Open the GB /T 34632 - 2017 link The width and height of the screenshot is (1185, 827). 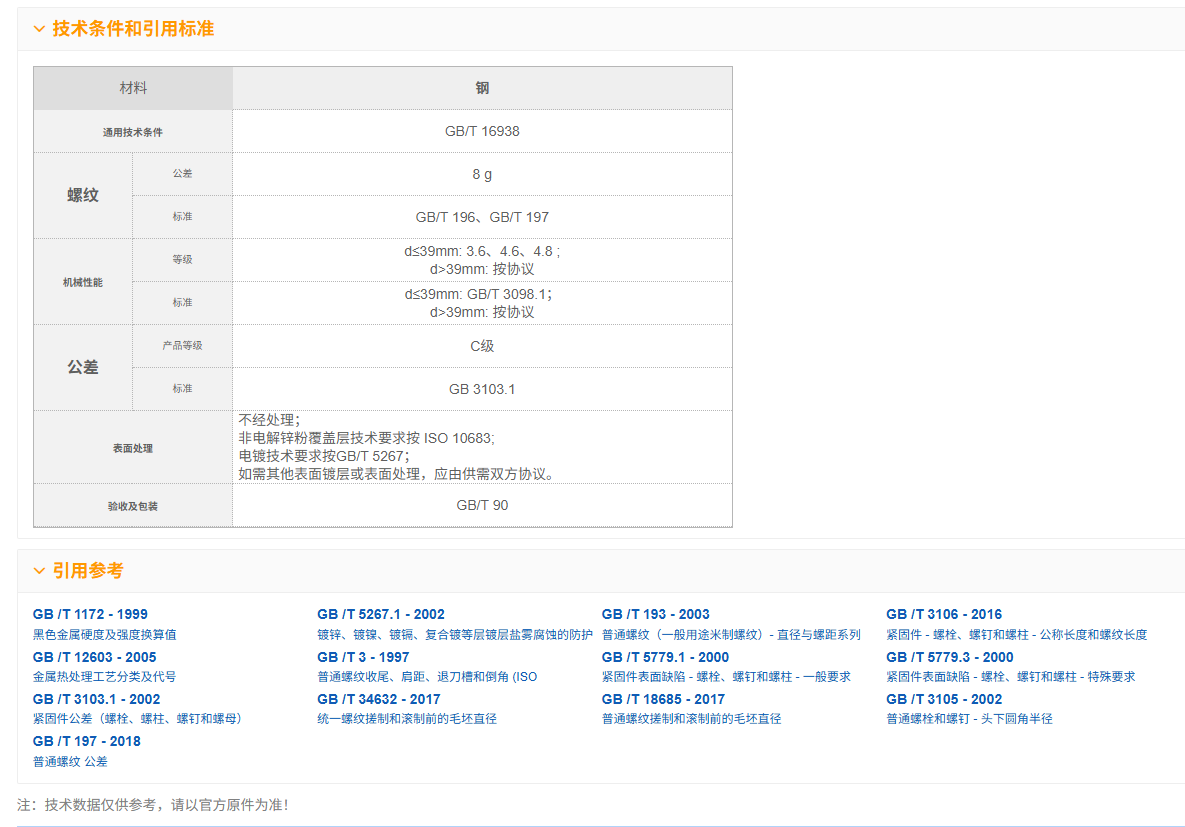pyautogui.click(x=378, y=699)
